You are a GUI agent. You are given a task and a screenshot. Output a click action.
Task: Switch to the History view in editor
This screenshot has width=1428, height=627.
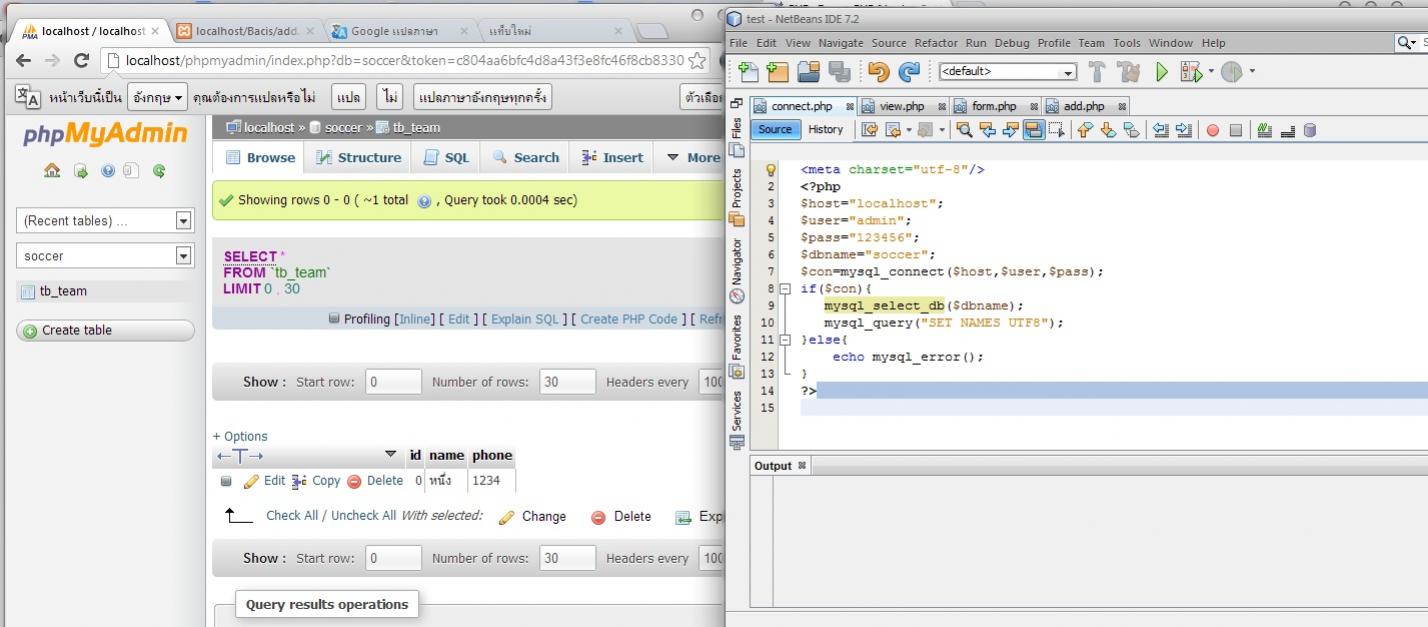826,129
